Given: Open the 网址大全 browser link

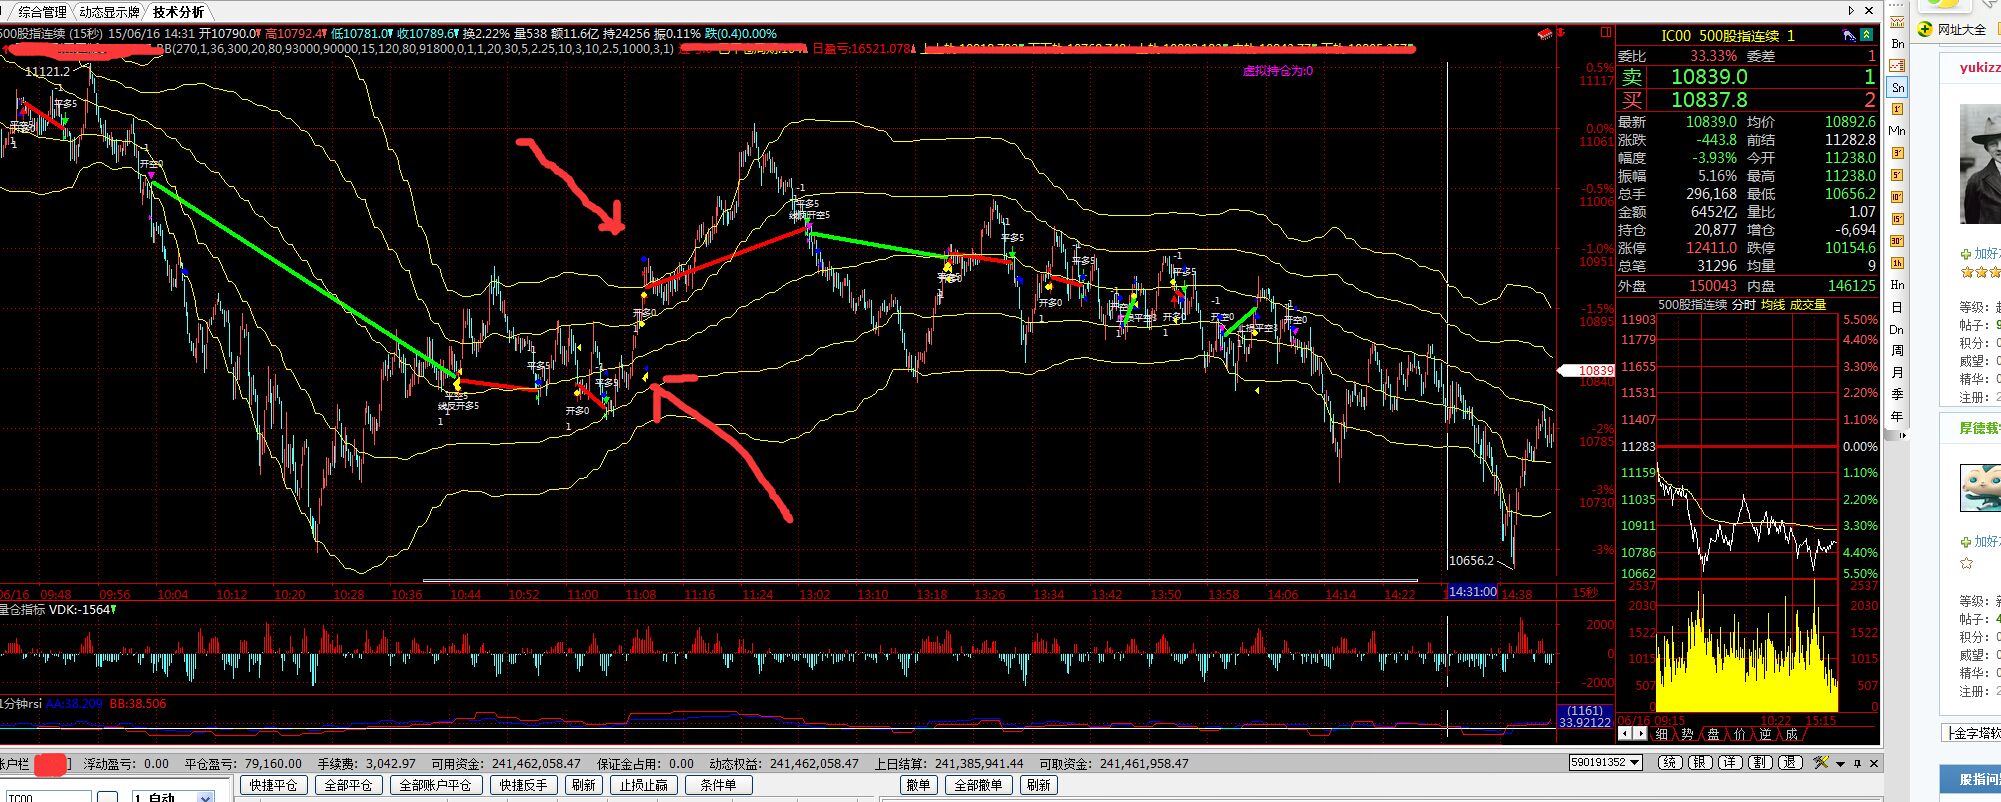Looking at the screenshot, I should click(x=1952, y=29).
